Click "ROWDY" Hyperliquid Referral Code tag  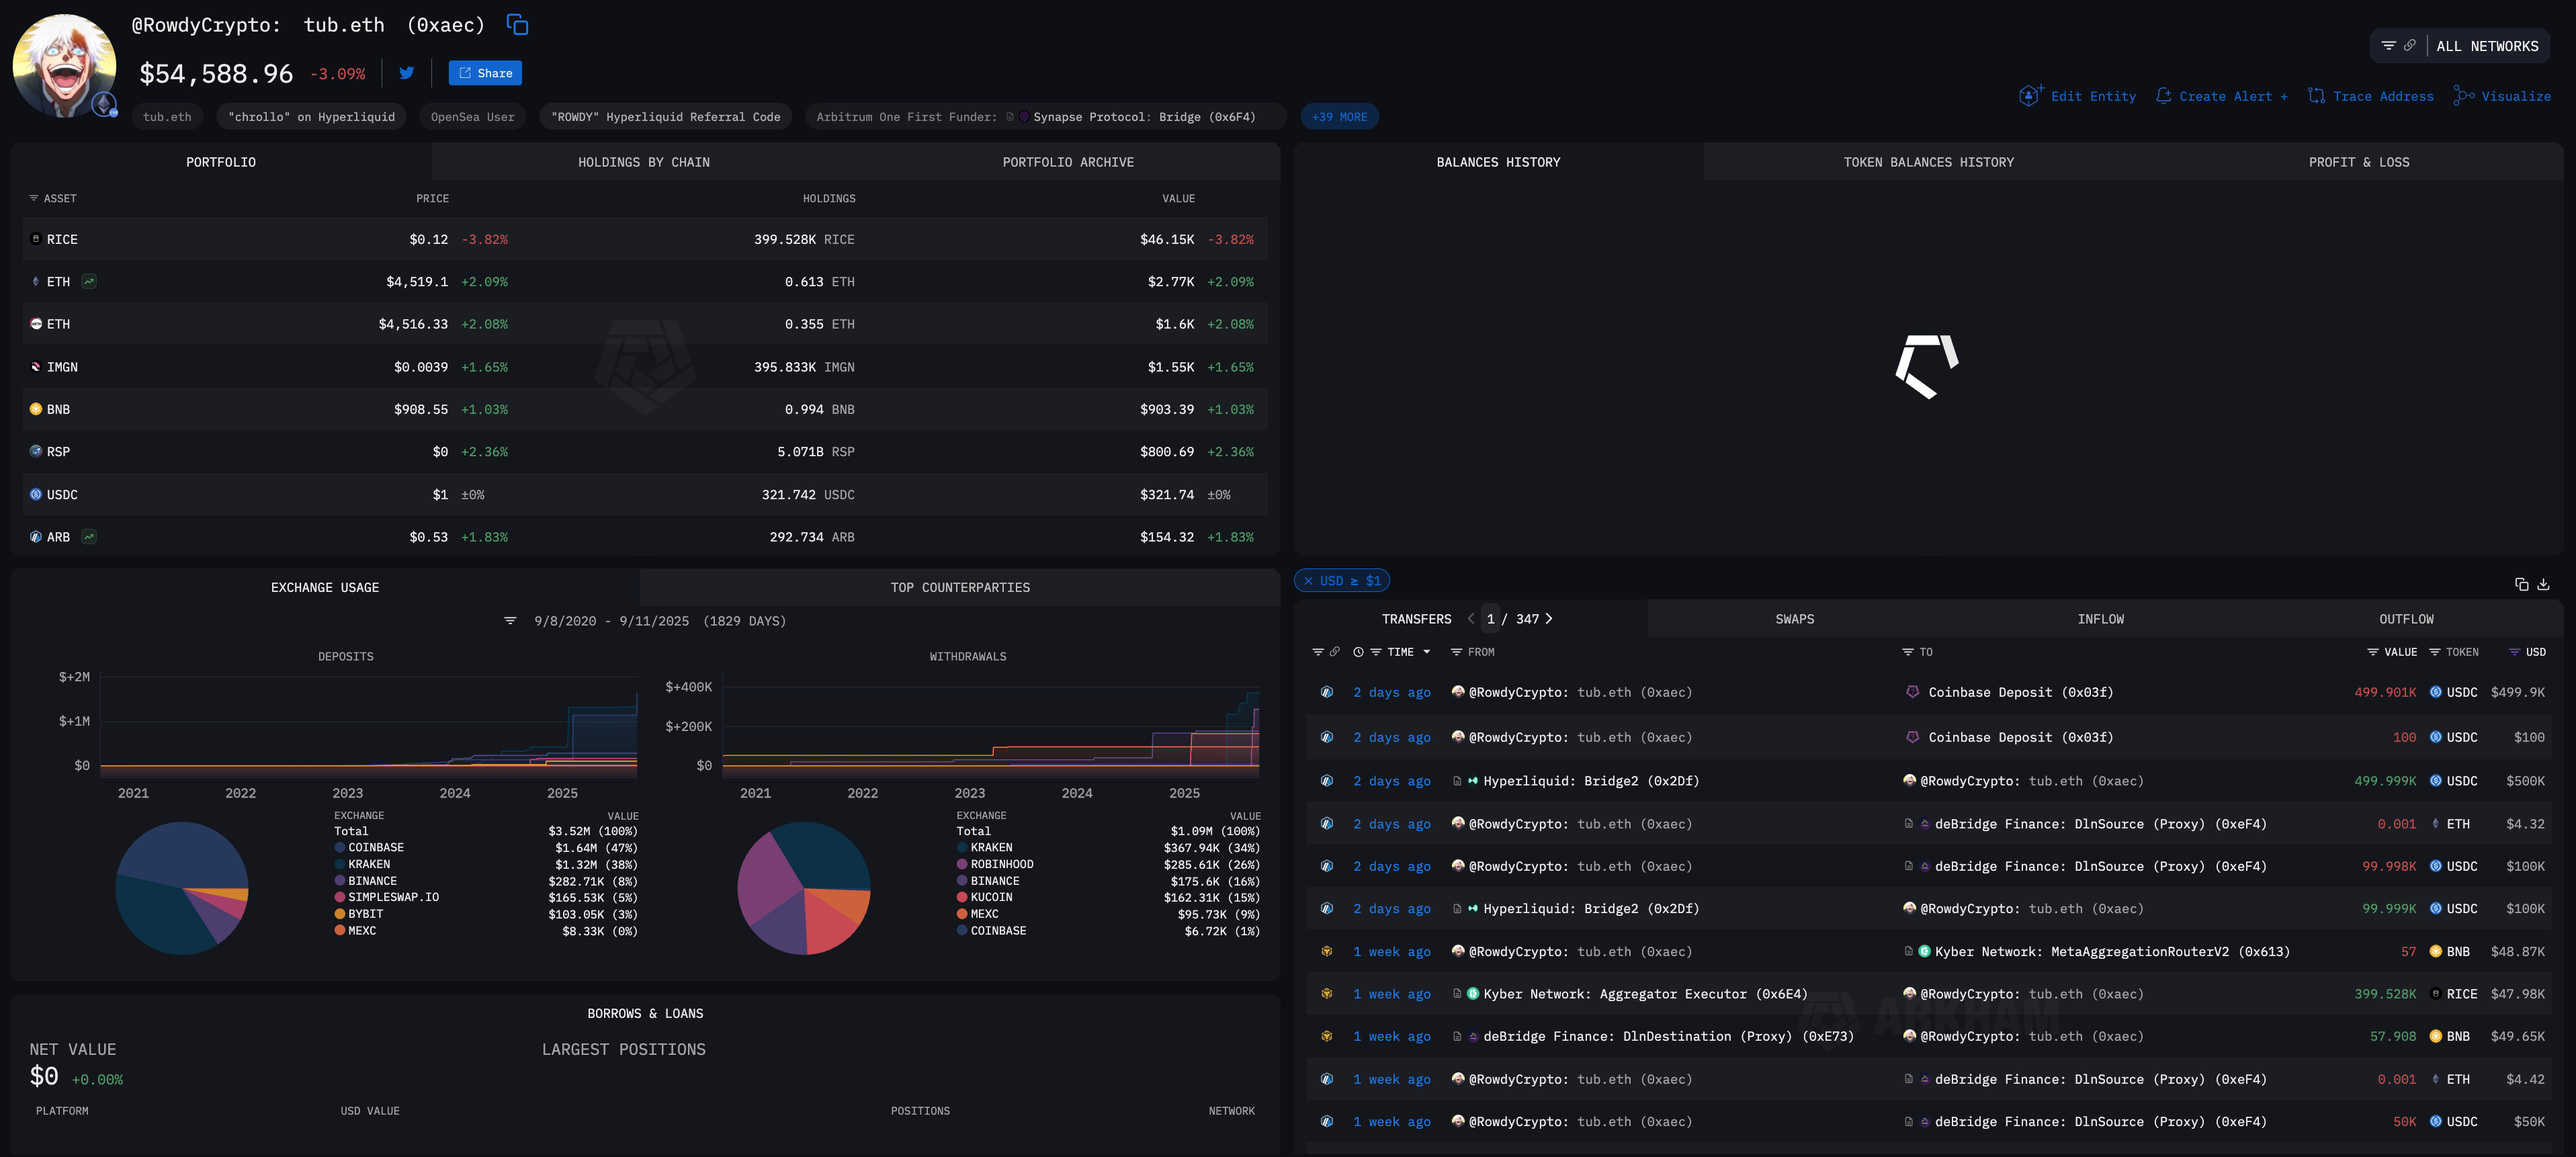point(665,117)
